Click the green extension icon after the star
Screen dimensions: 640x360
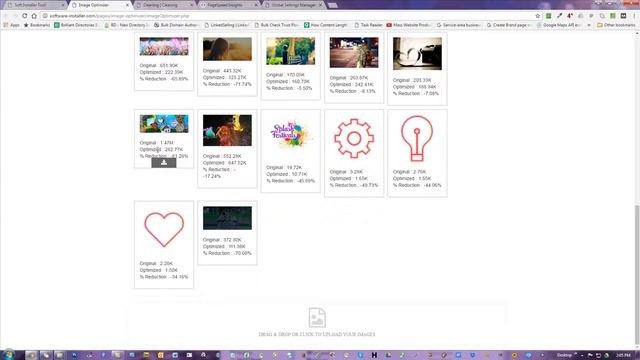549,16
